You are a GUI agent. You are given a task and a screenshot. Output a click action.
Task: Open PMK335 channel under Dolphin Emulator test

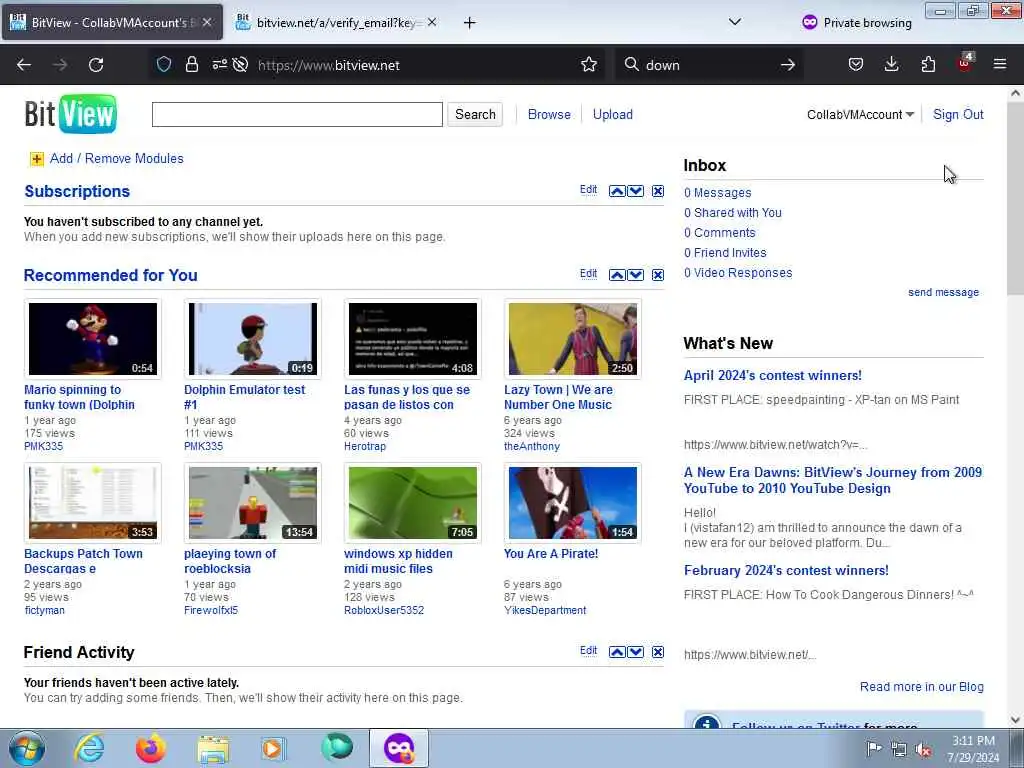203,447
